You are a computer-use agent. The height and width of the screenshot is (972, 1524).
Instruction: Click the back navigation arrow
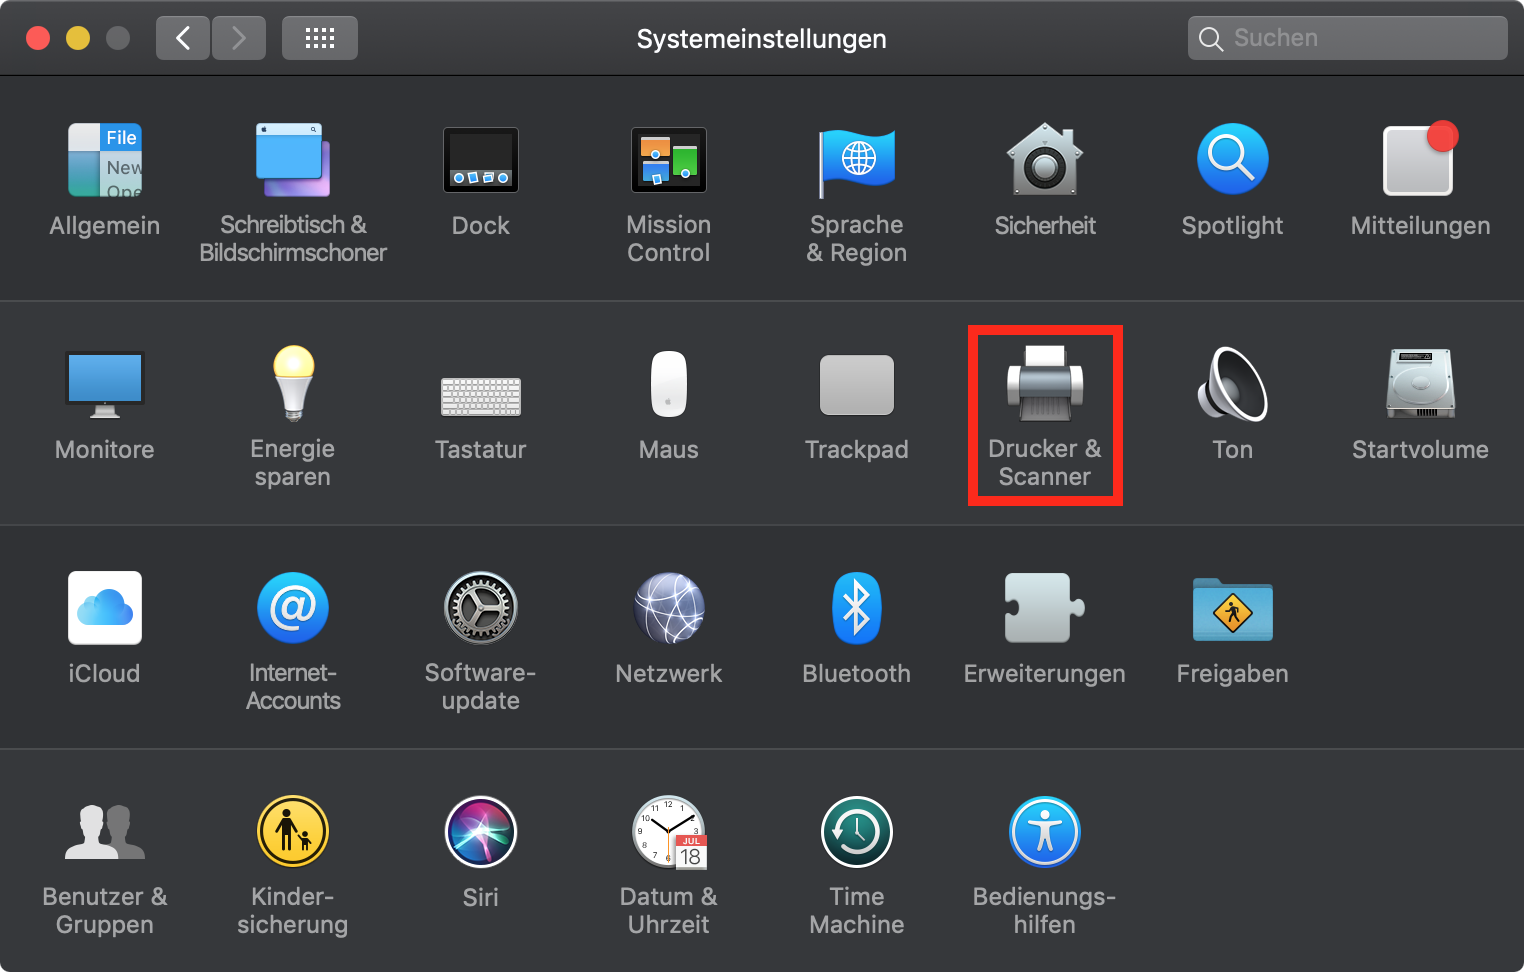[x=183, y=38]
